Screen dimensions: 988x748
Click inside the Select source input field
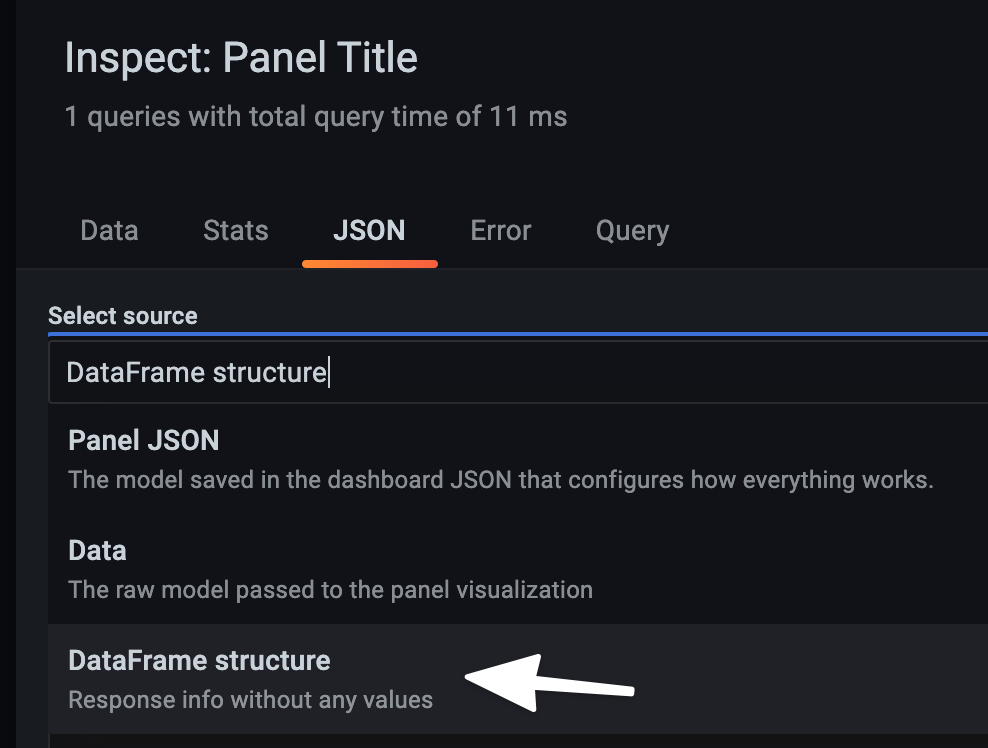500,371
